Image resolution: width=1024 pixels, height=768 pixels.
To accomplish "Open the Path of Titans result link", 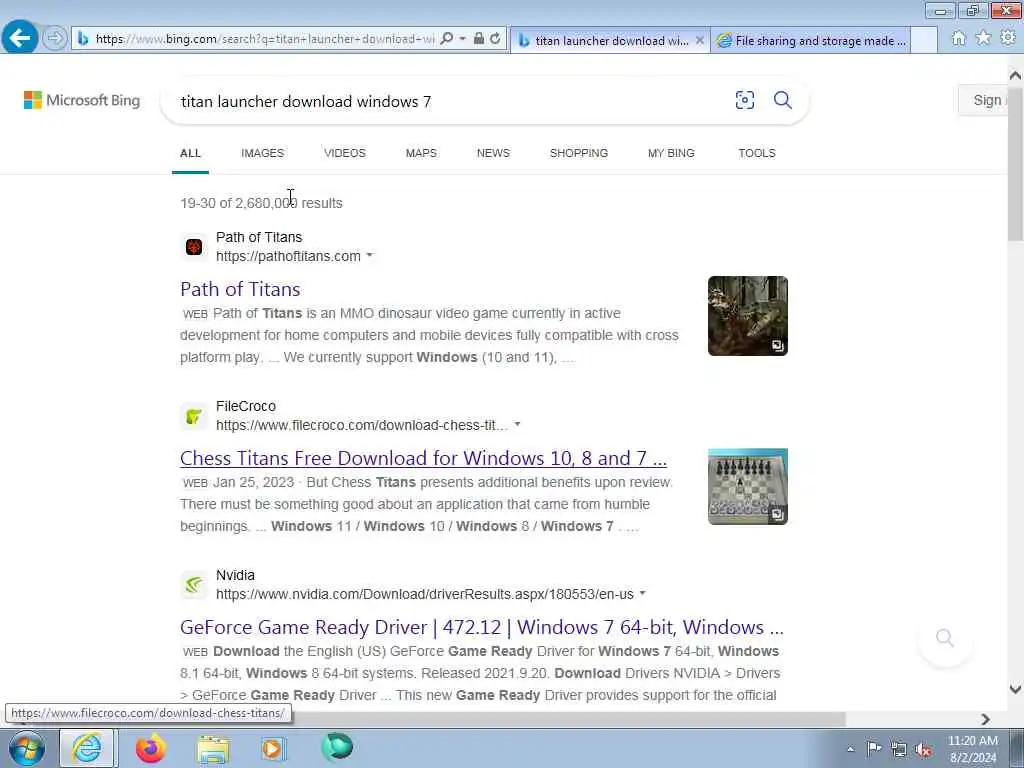I will click(x=240, y=289).
